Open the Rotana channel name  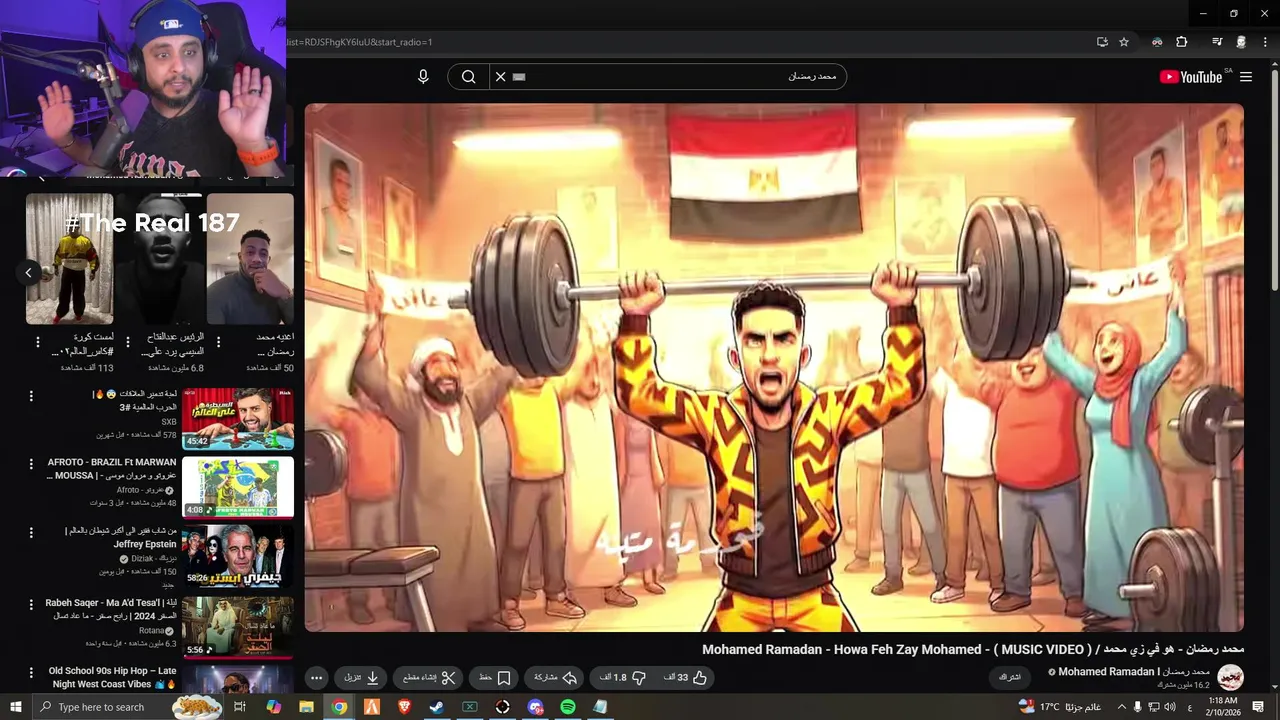[153, 631]
